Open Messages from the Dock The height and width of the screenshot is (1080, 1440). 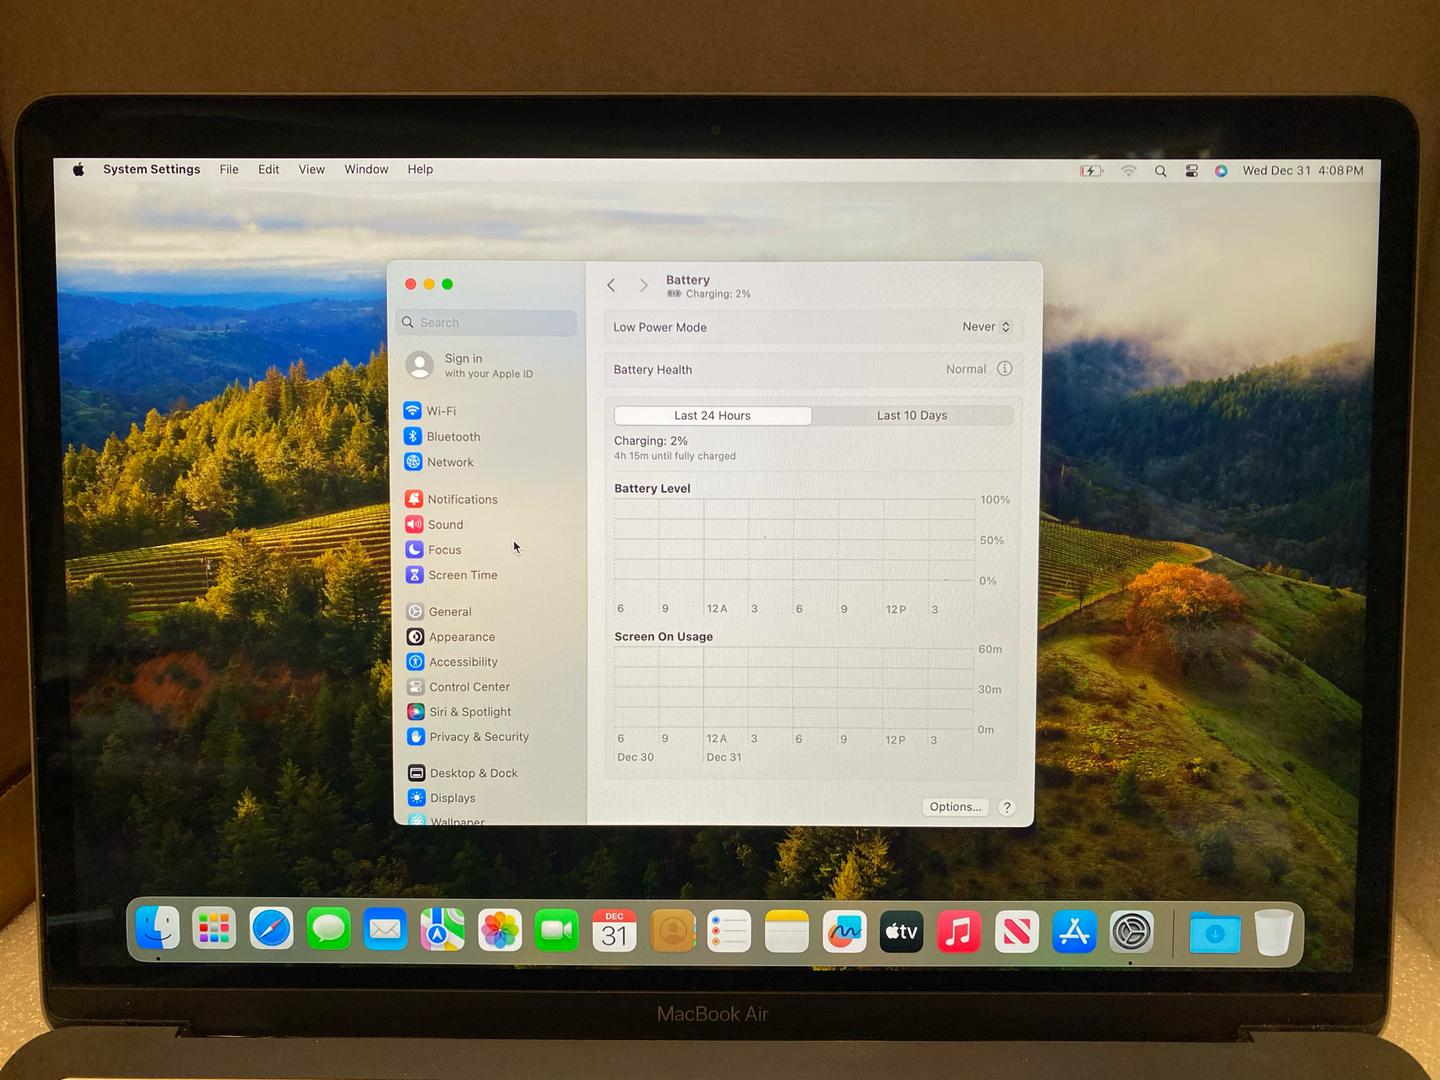tap(329, 930)
